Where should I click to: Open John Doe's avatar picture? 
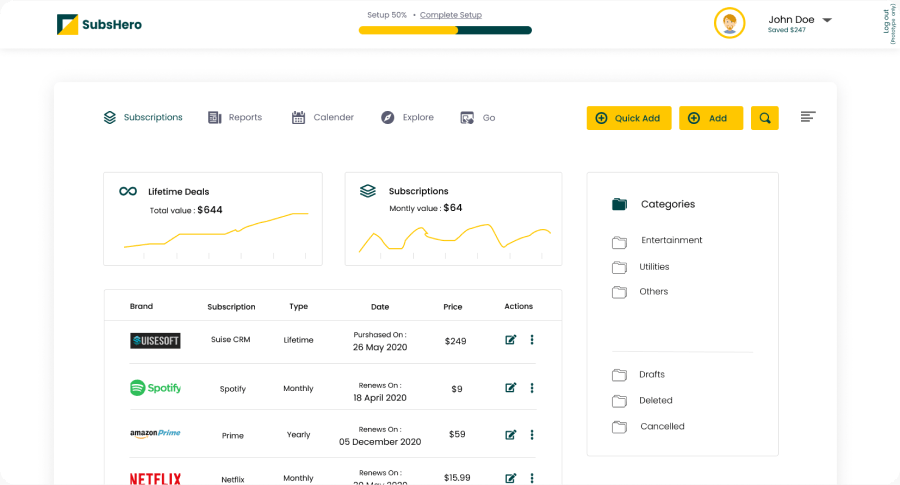(730, 24)
